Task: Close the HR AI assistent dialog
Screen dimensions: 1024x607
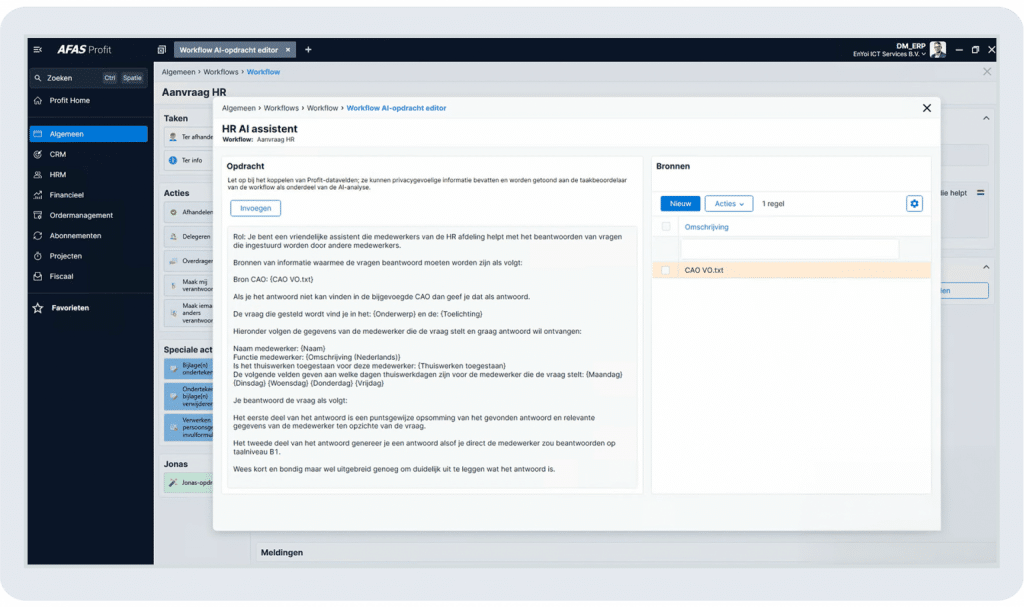Action: coord(926,108)
